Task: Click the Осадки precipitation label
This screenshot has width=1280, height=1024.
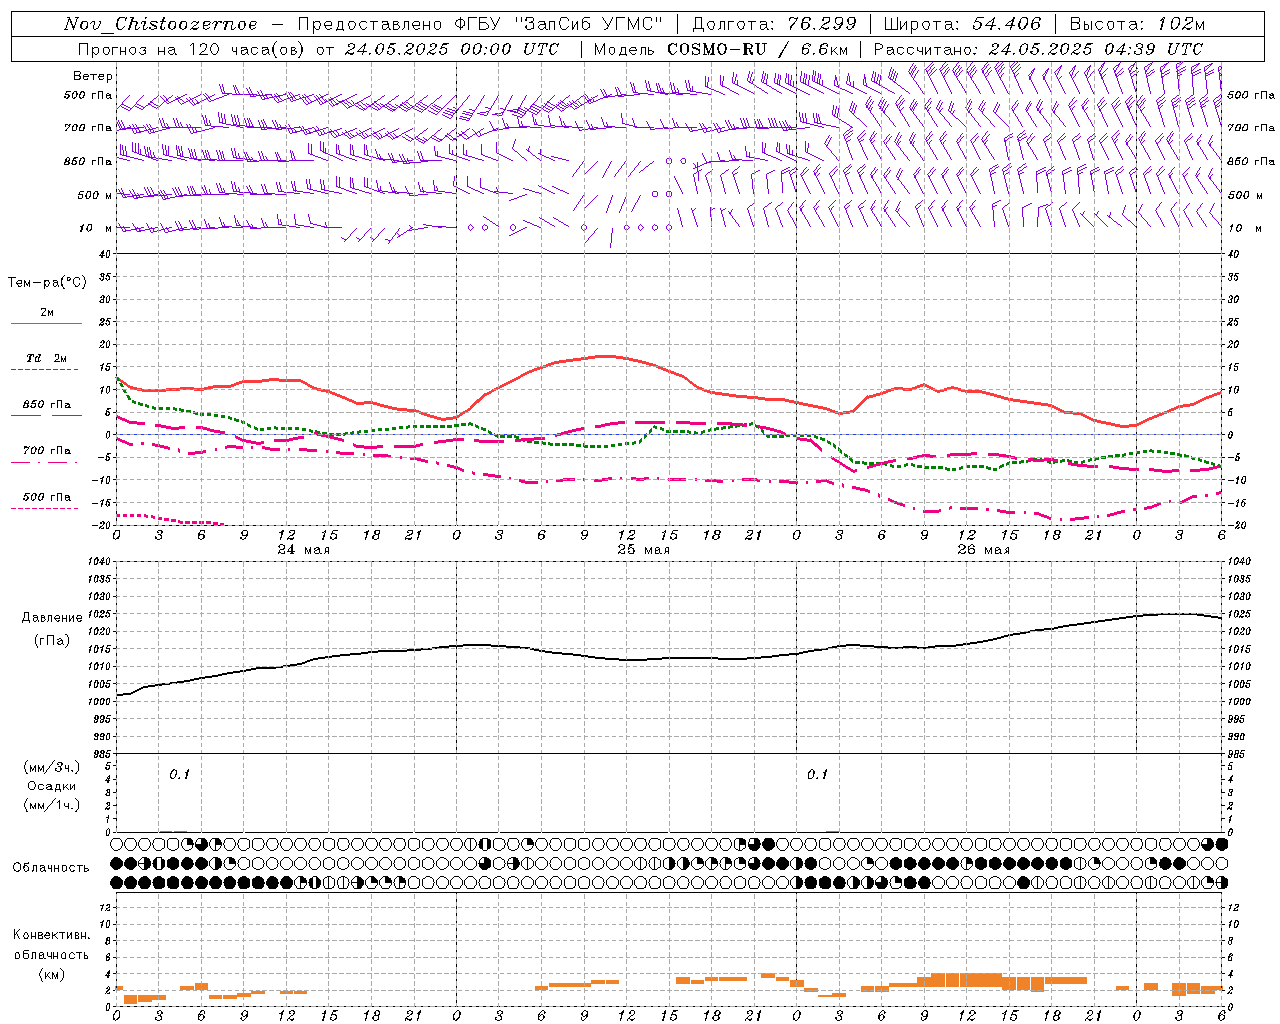Action: pos(52,786)
